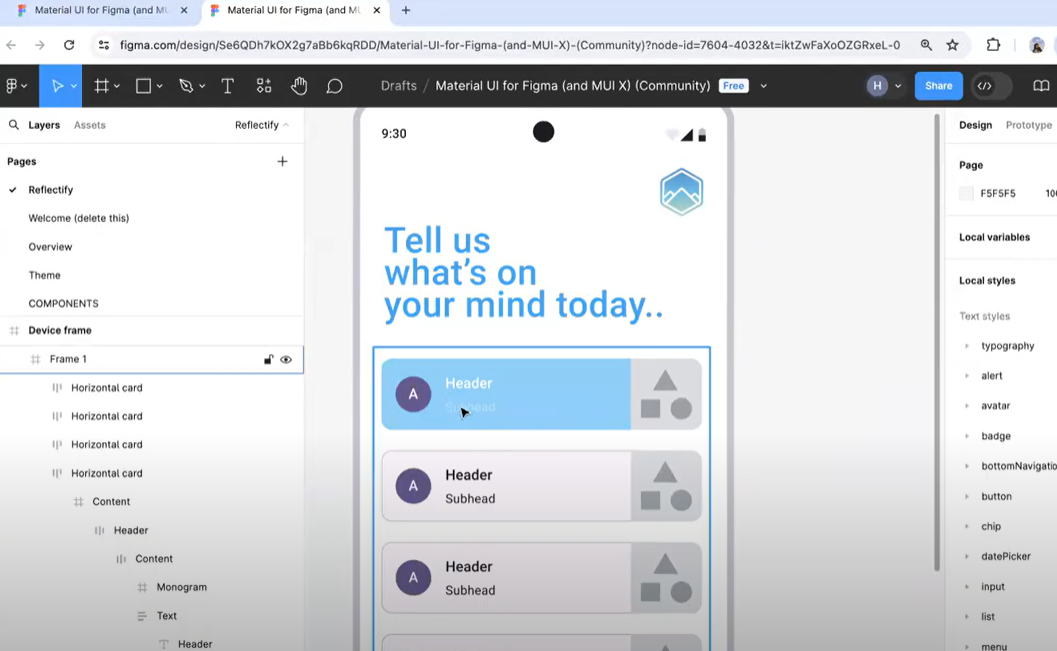
Task: Switch to first Material UI browser tab
Action: [101, 10]
